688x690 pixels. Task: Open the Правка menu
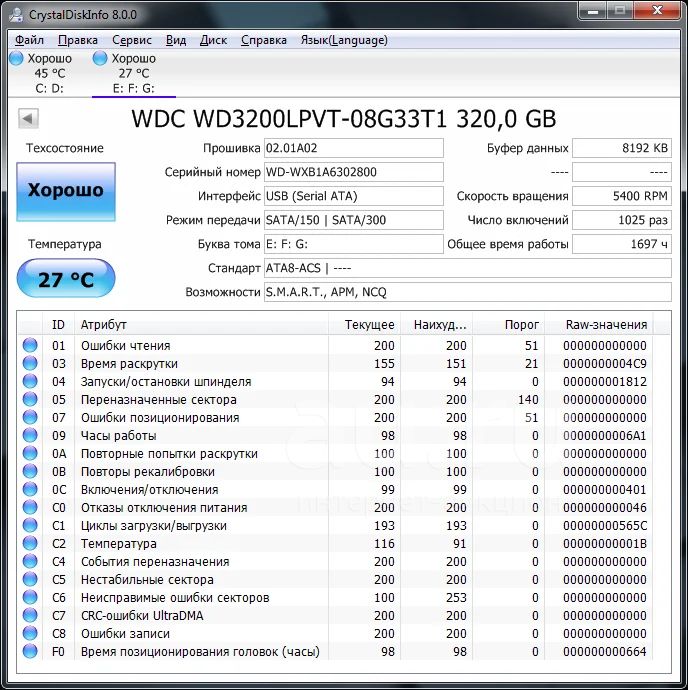tap(77, 40)
